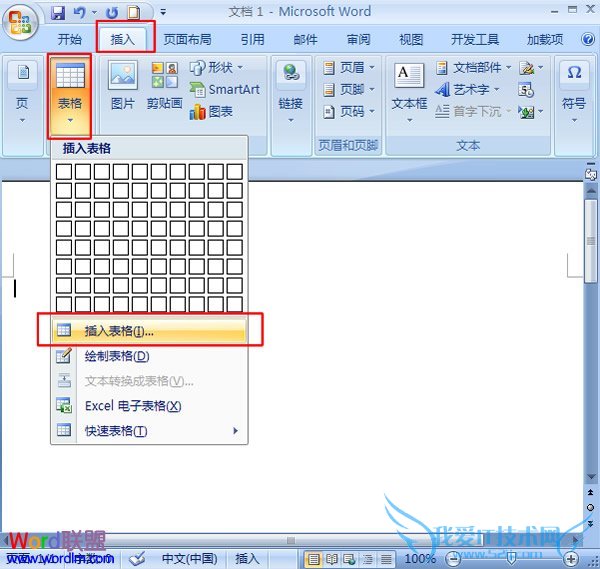Jump to next page double-arrow button
The height and width of the screenshot is (569, 600).
591,523
